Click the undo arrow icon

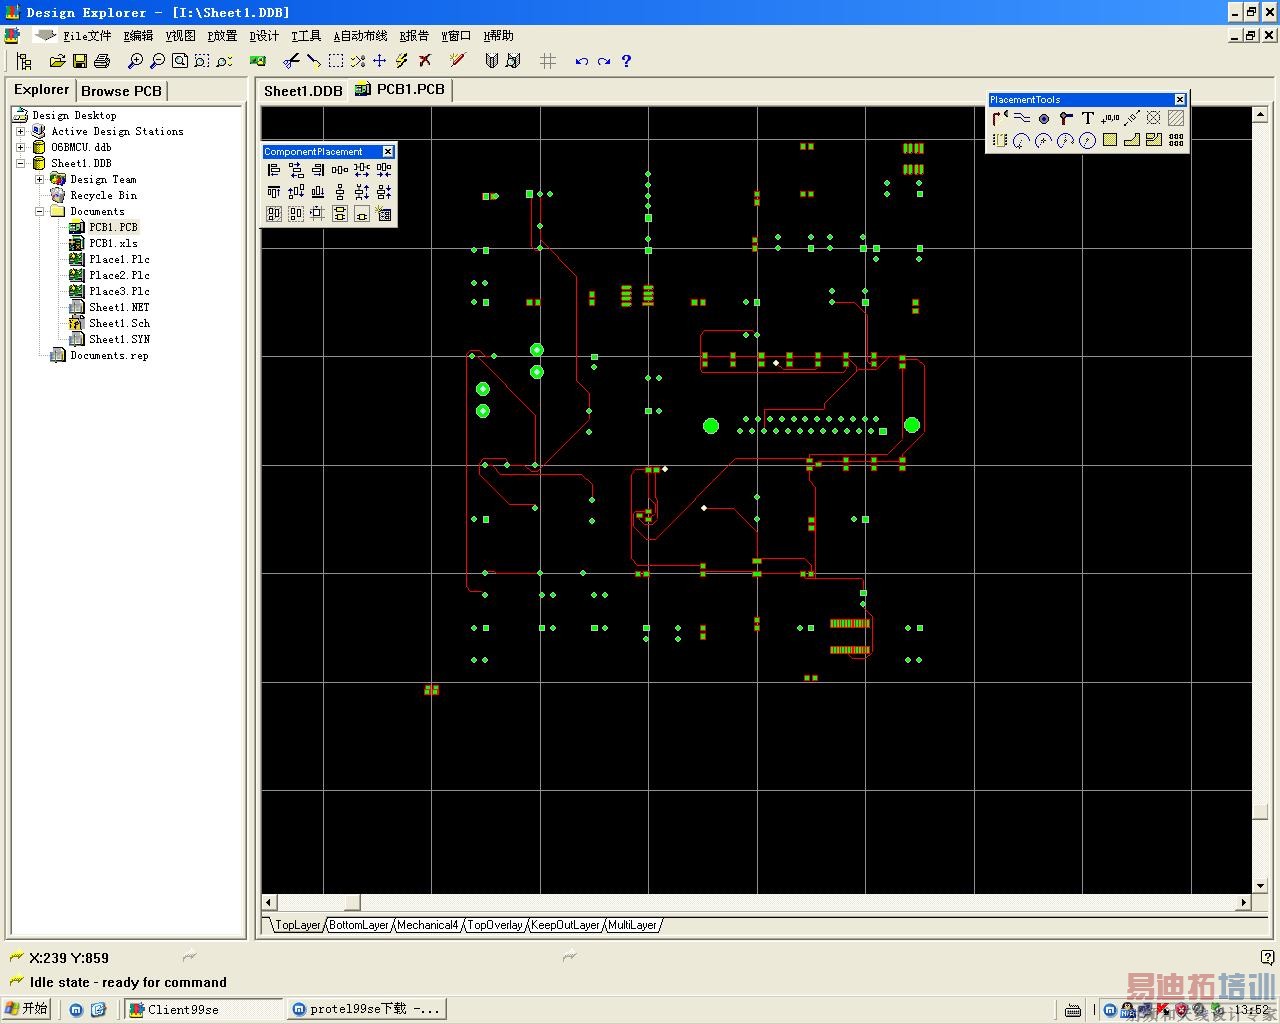[x=581, y=61]
